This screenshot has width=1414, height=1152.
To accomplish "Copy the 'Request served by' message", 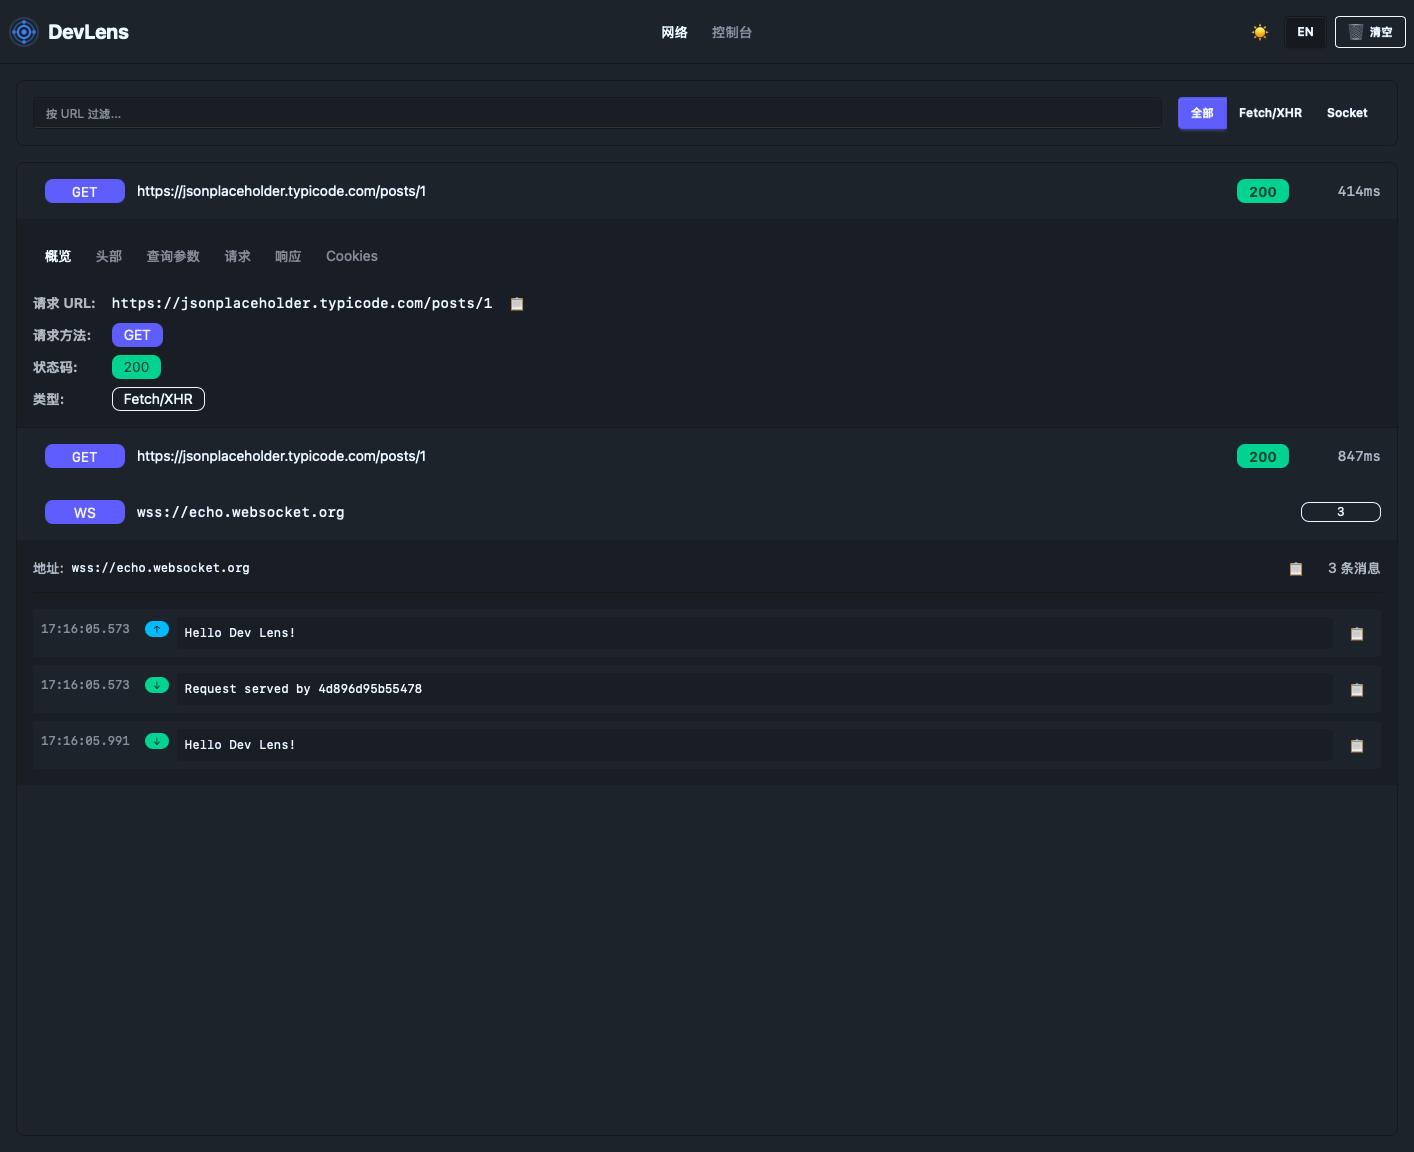I will [x=1357, y=690].
